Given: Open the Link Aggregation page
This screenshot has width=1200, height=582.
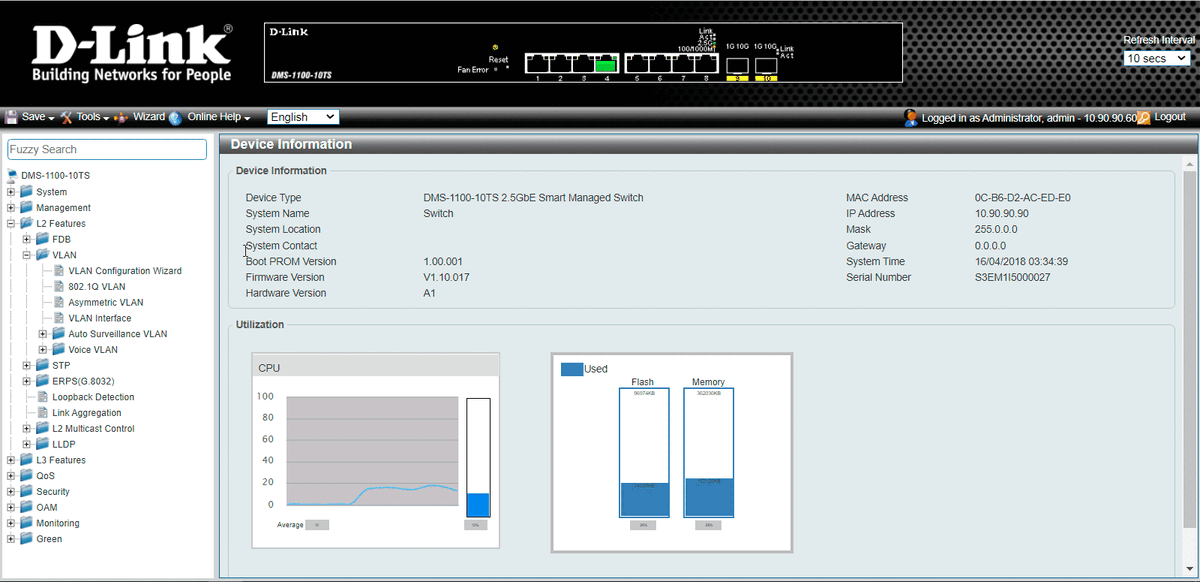Looking at the screenshot, I should (x=87, y=413).
